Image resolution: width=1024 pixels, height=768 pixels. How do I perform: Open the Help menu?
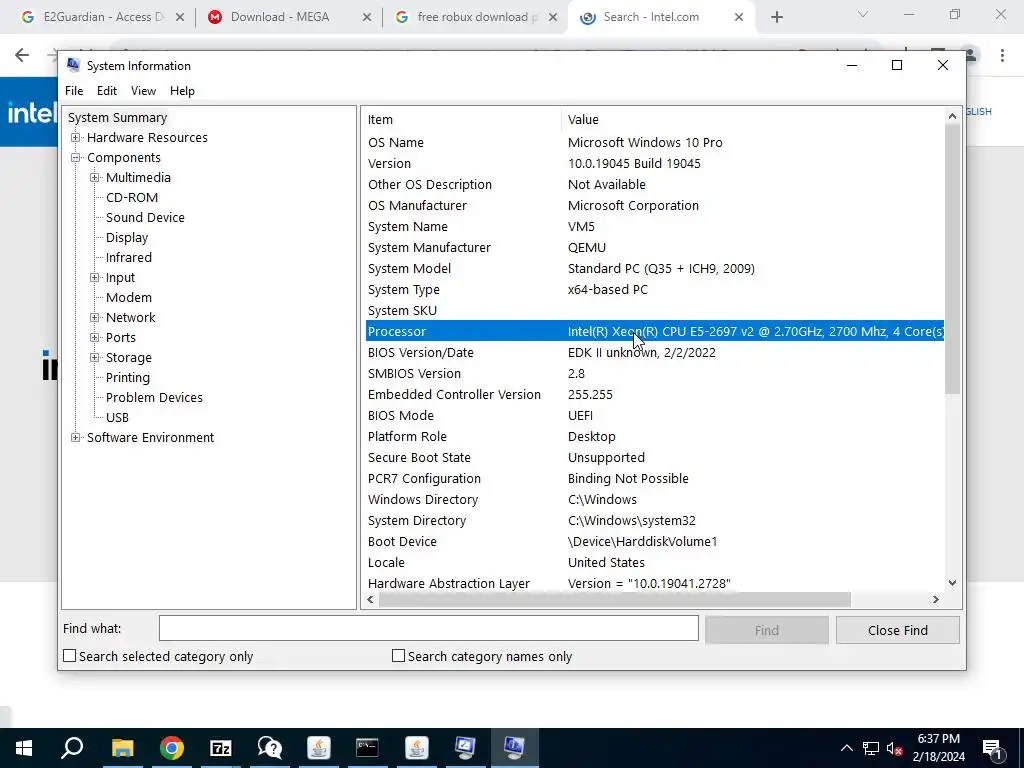click(x=182, y=91)
